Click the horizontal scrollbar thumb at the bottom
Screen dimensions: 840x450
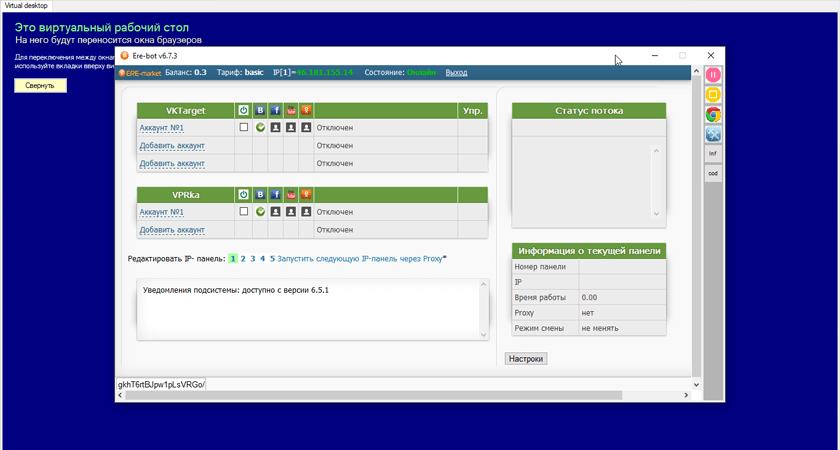tap(374, 395)
